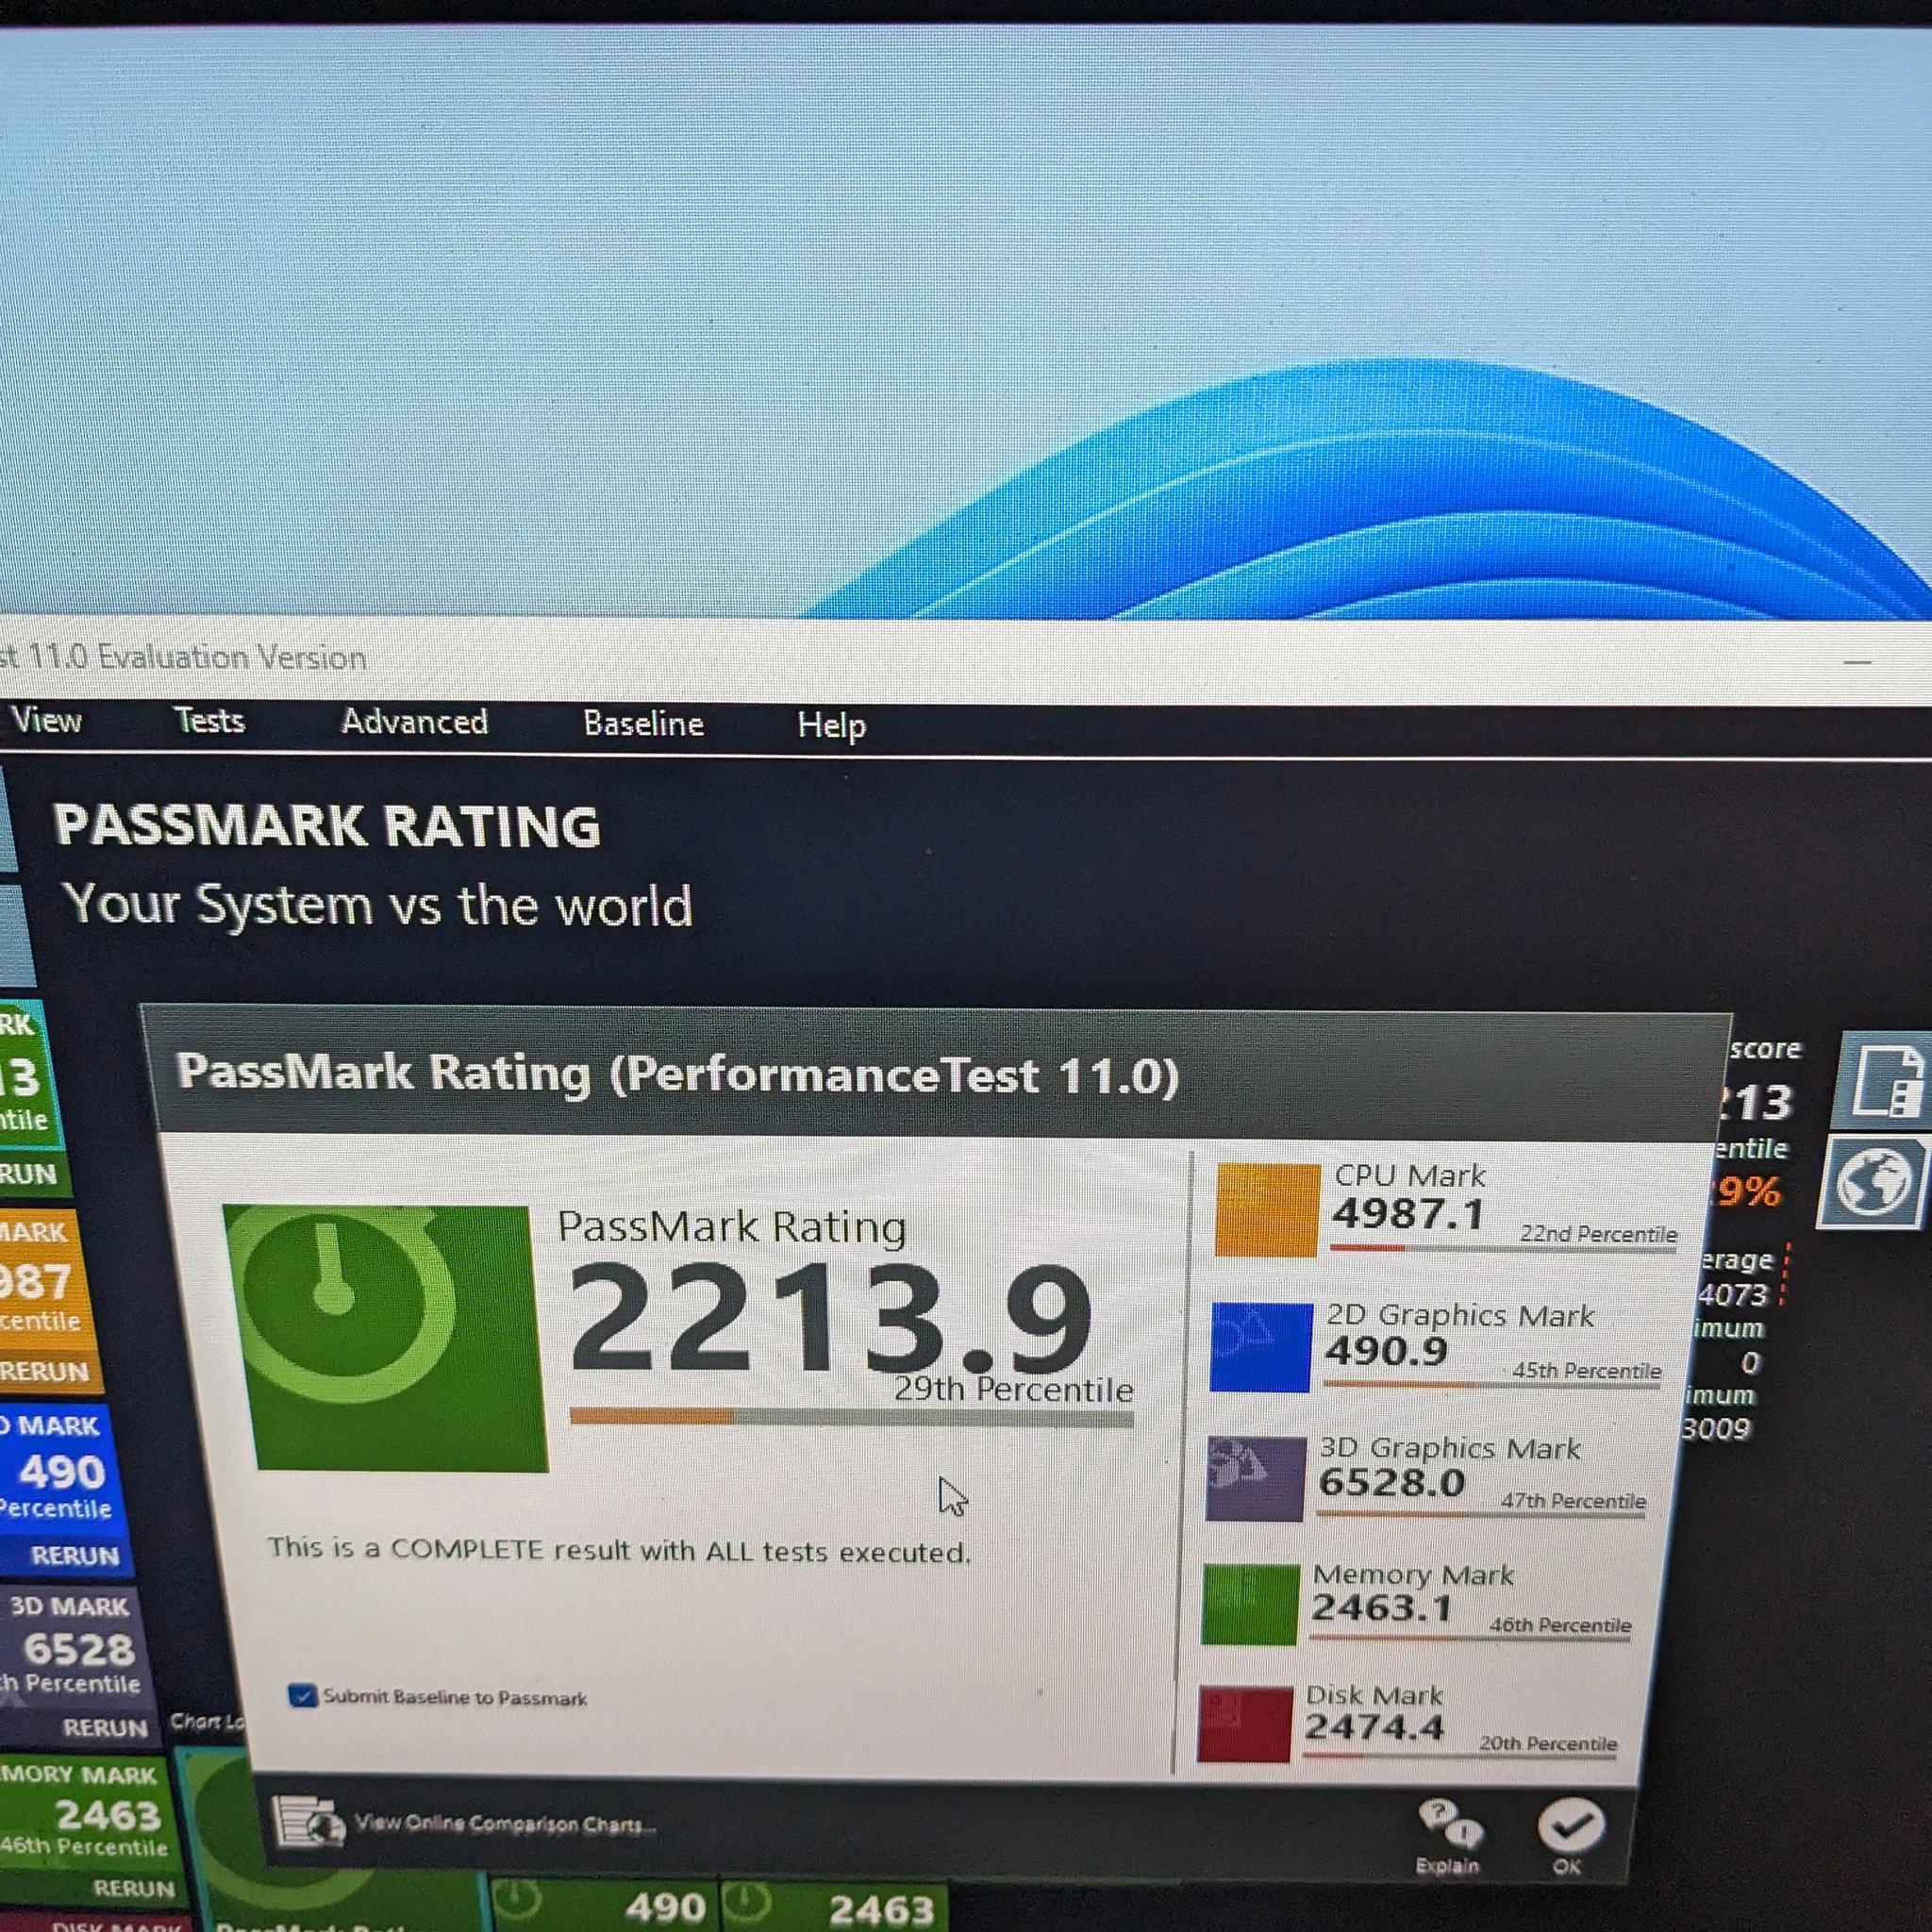Image resolution: width=1932 pixels, height=1932 pixels.
Task: Click the COMPLETE result with ALL tests text
Action: pyautogui.click(x=619, y=1549)
